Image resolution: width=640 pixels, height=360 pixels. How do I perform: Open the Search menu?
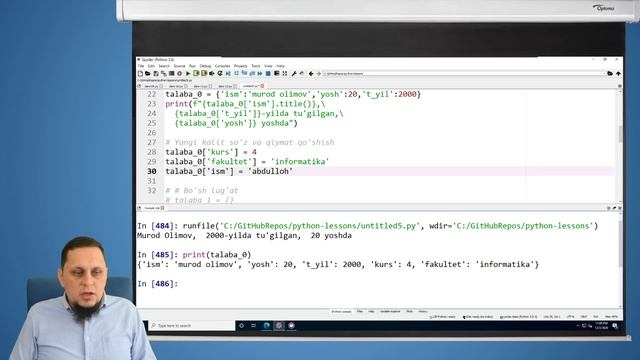point(164,66)
